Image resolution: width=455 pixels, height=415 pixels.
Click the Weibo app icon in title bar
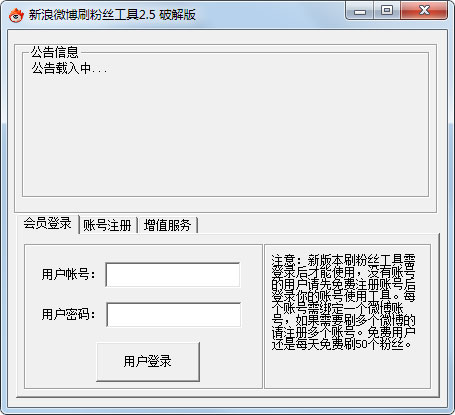click(16, 15)
